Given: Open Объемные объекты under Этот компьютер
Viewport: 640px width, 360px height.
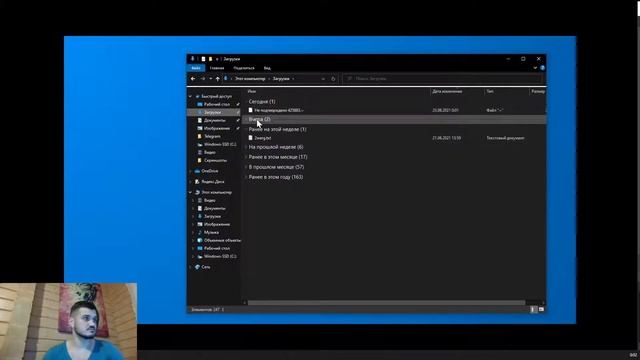Looking at the screenshot, I should [222, 240].
